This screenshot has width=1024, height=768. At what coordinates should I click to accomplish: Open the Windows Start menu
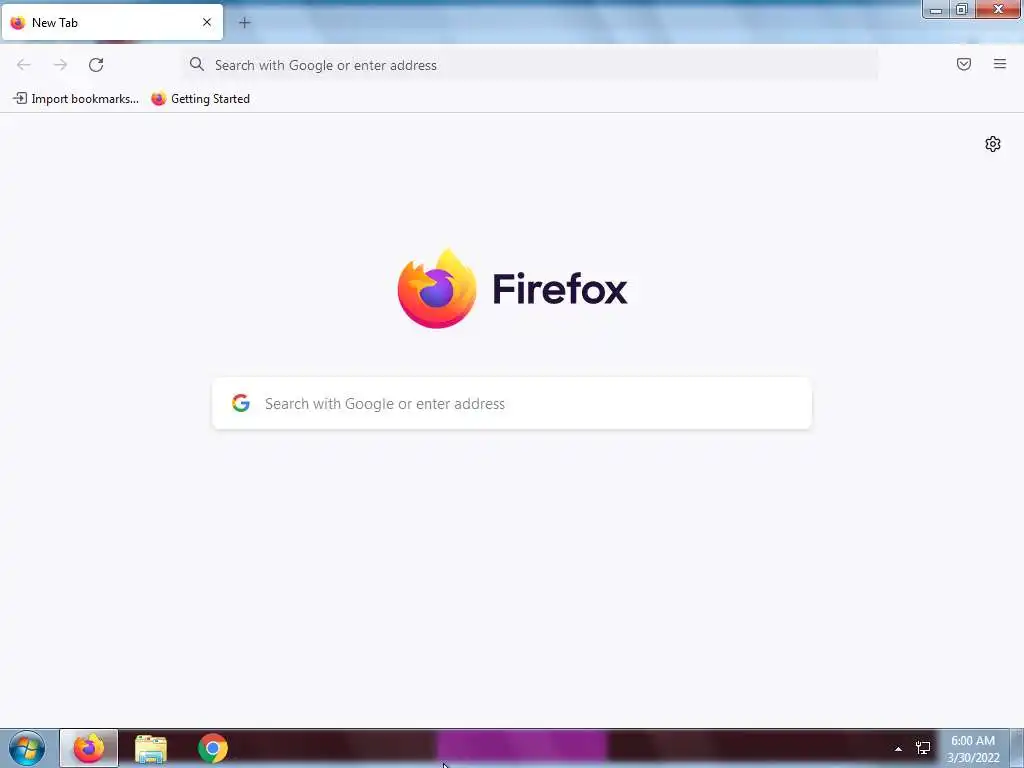point(27,748)
